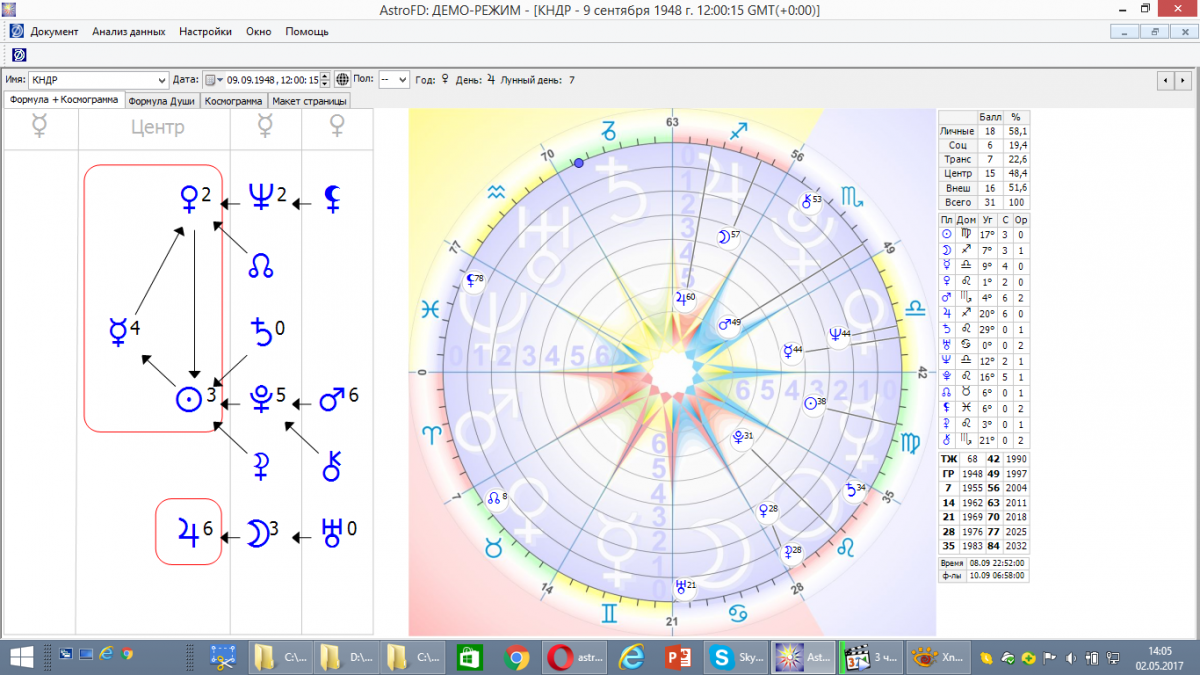Open the Анализ данных menu
Screen dimensions: 1200x675
tap(128, 31)
